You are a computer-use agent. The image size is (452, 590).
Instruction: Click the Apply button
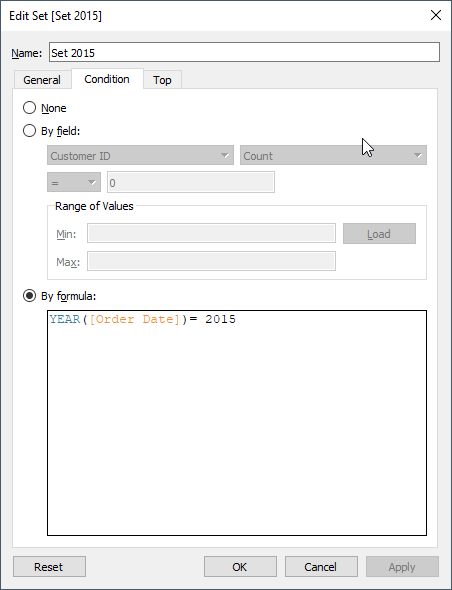(x=402, y=567)
